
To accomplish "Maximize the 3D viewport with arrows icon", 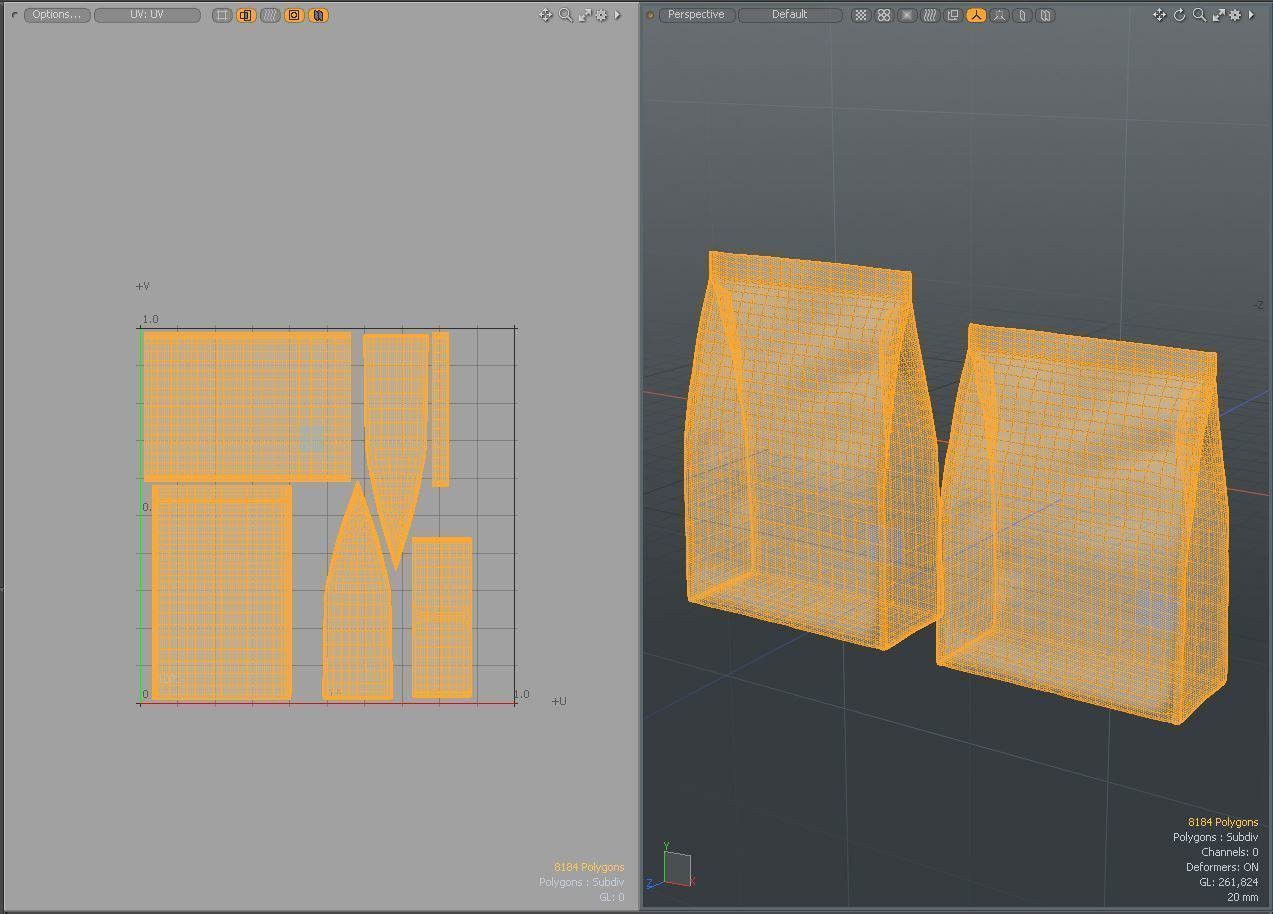I will (1218, 15).
